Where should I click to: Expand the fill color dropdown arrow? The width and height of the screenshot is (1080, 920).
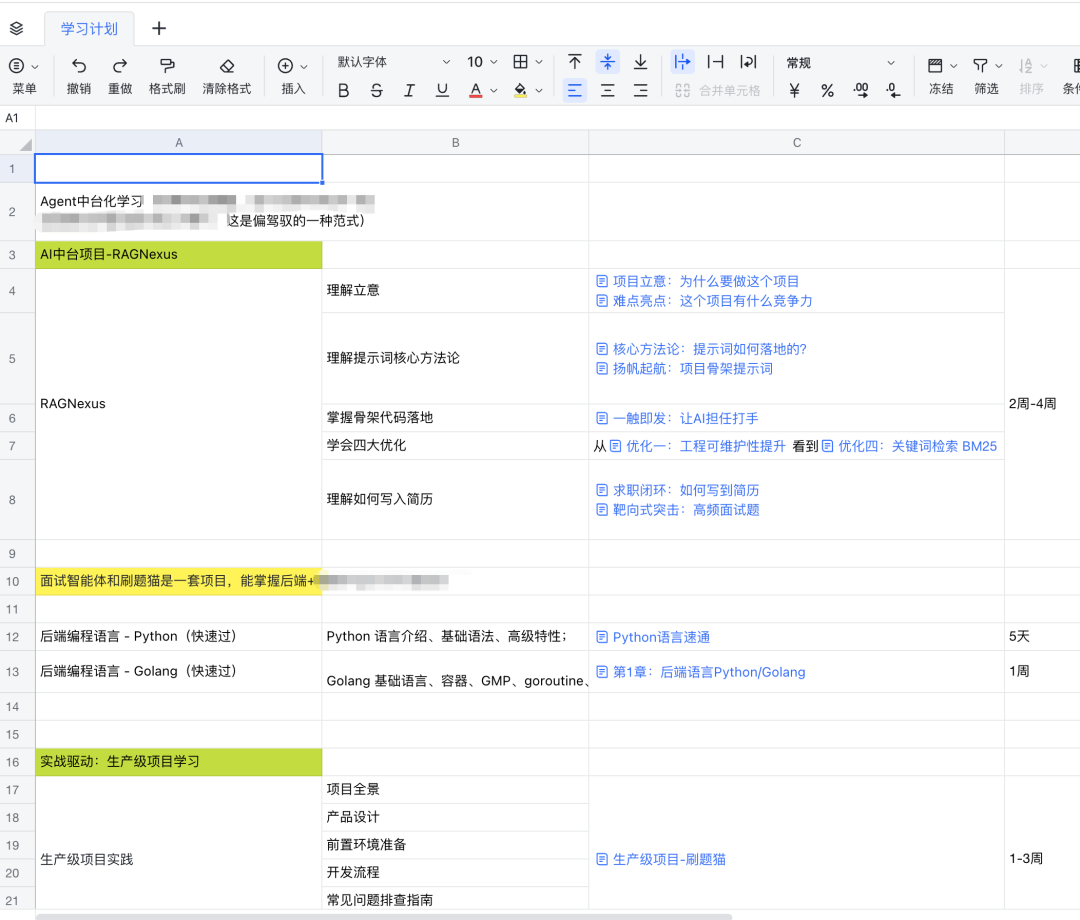pos(539,90)
